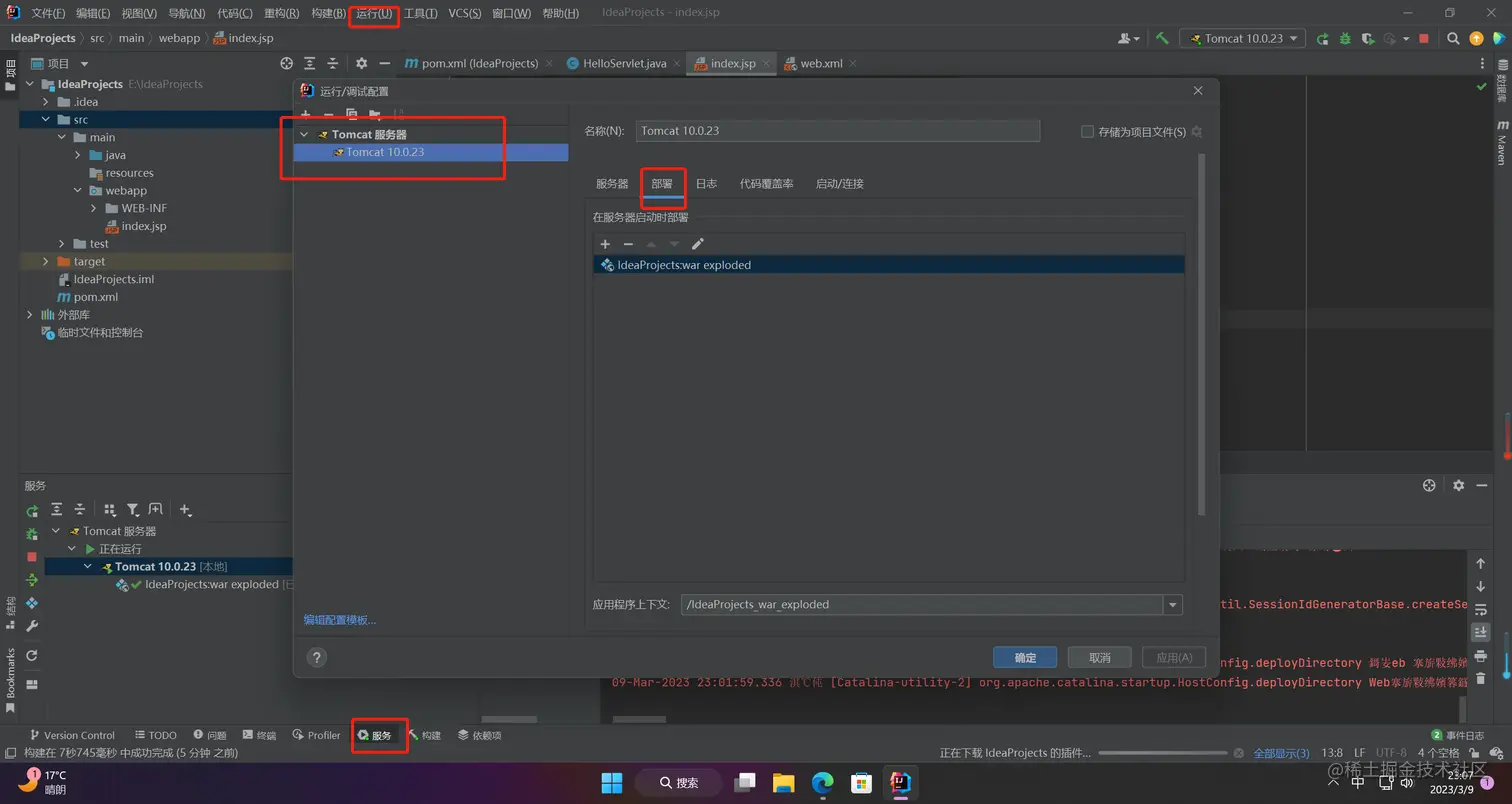Select IdeaProjects:war exploded in deployment list

[888, 265]
